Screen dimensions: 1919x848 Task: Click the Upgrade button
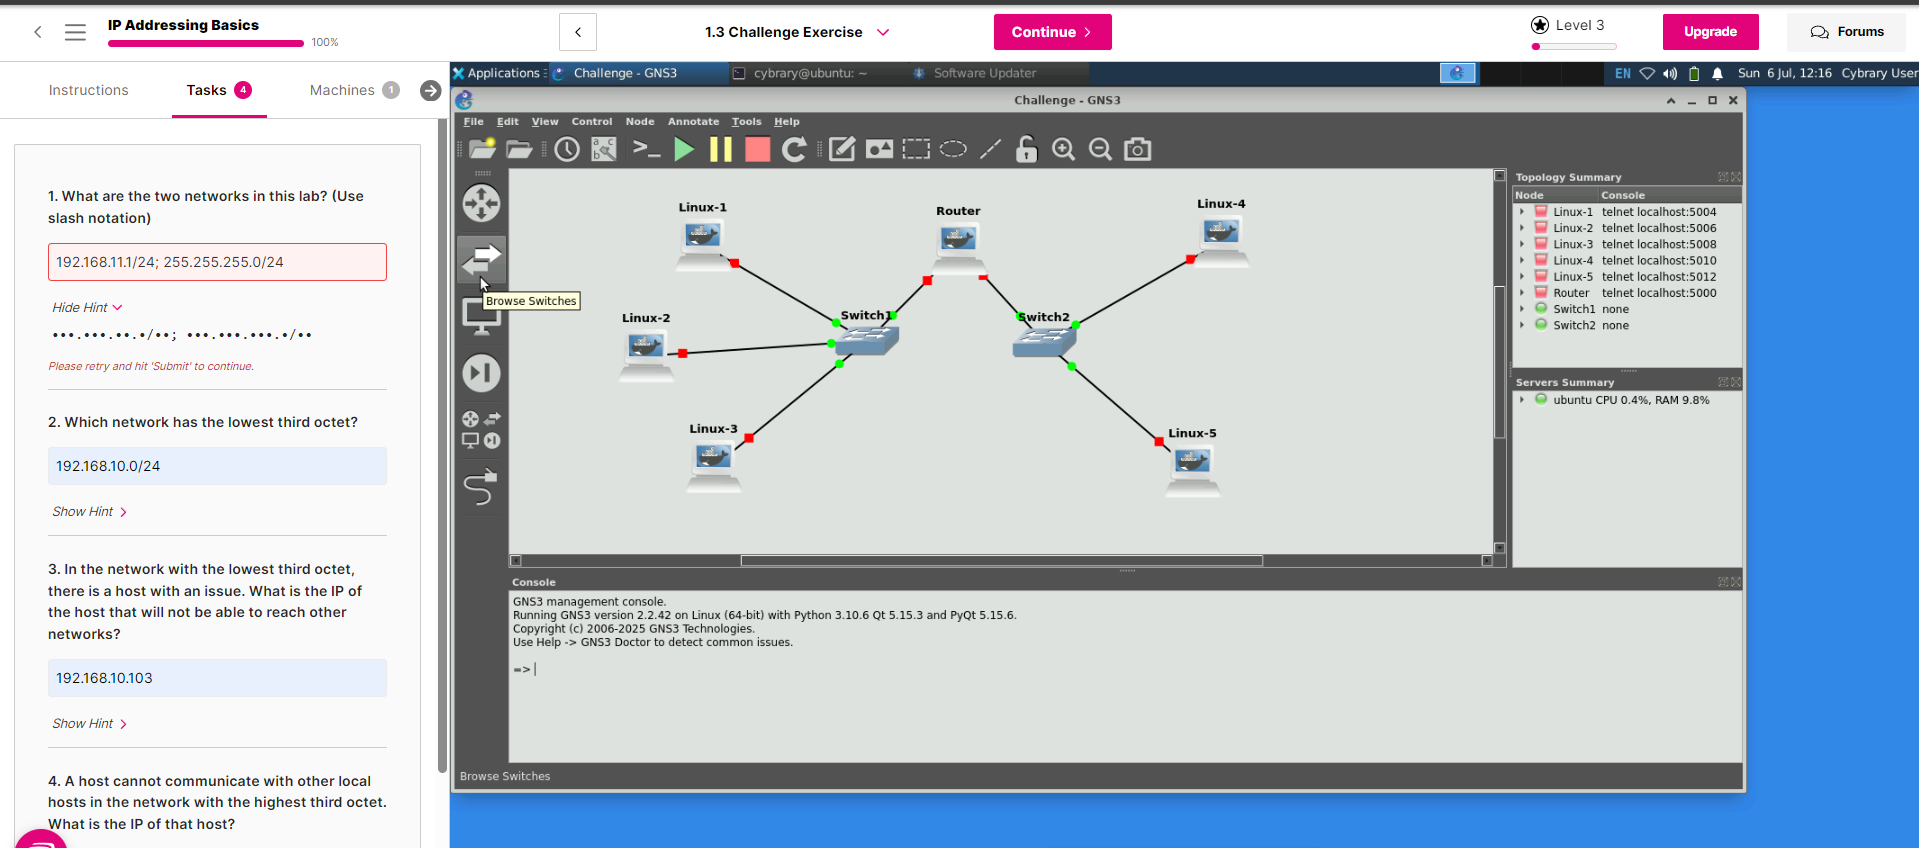coord(1710,32)
